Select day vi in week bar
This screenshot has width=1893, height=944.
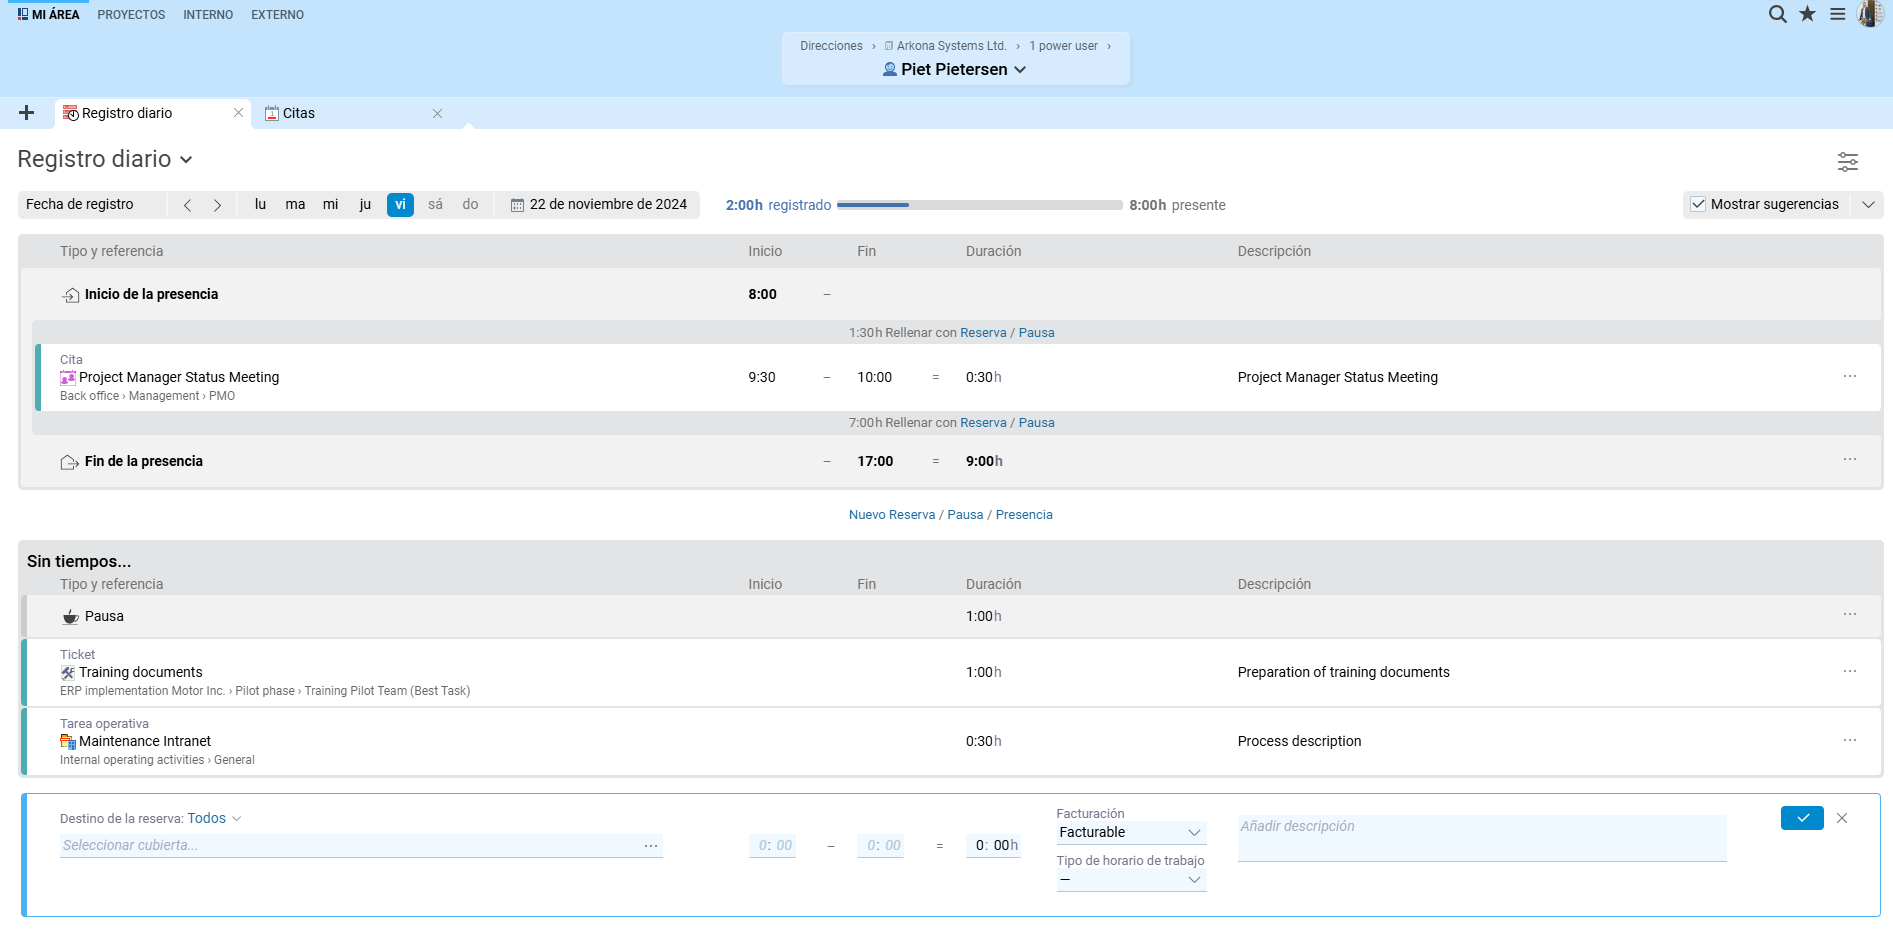point(400,204)
